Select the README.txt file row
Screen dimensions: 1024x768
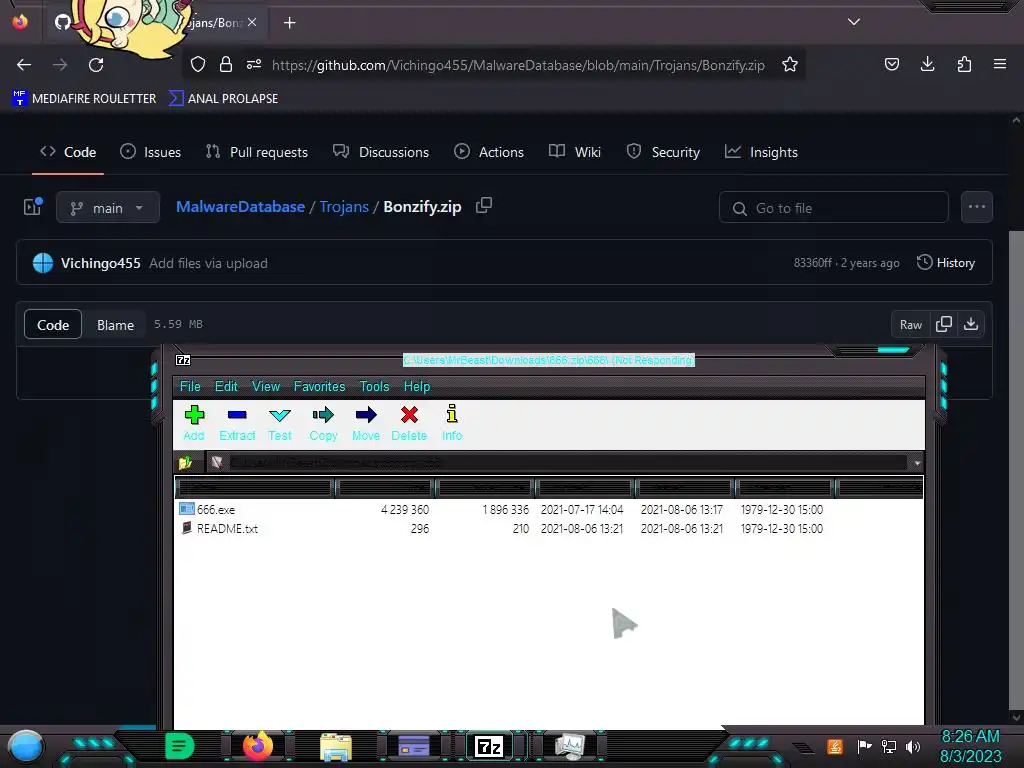pyautogui.click(x=549, y=528)
